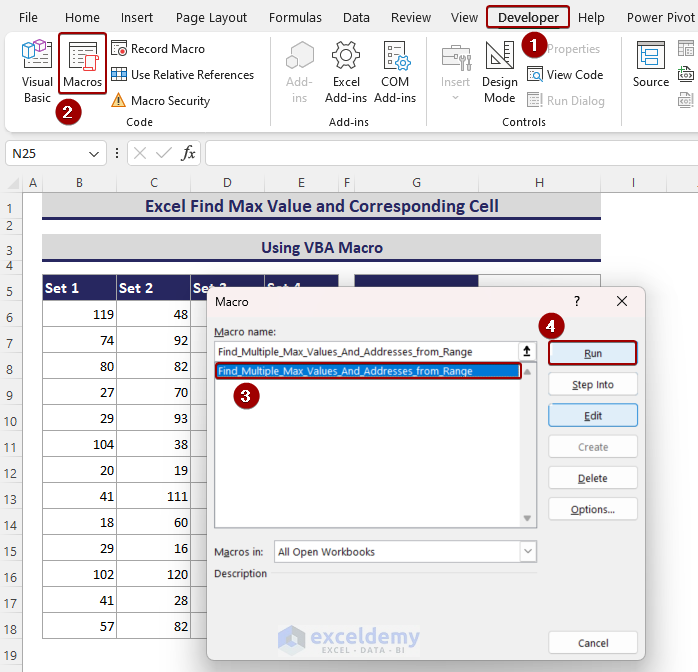Click the macro list scroll up arrow

(x=528, y=372)
